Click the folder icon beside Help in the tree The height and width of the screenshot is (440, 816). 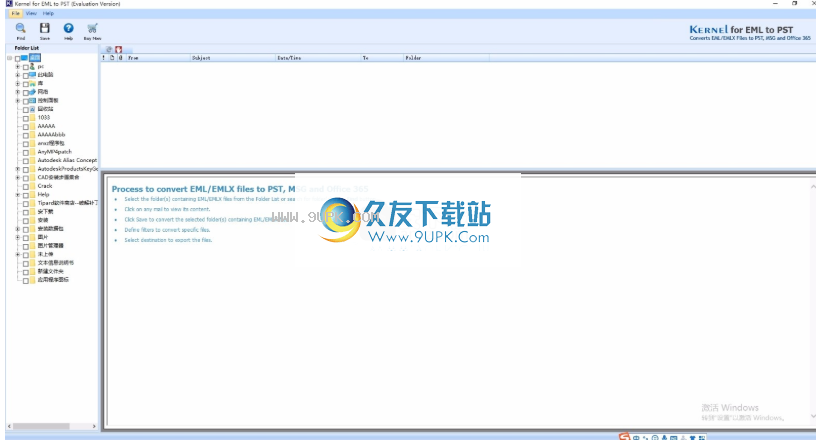[33, 194]
